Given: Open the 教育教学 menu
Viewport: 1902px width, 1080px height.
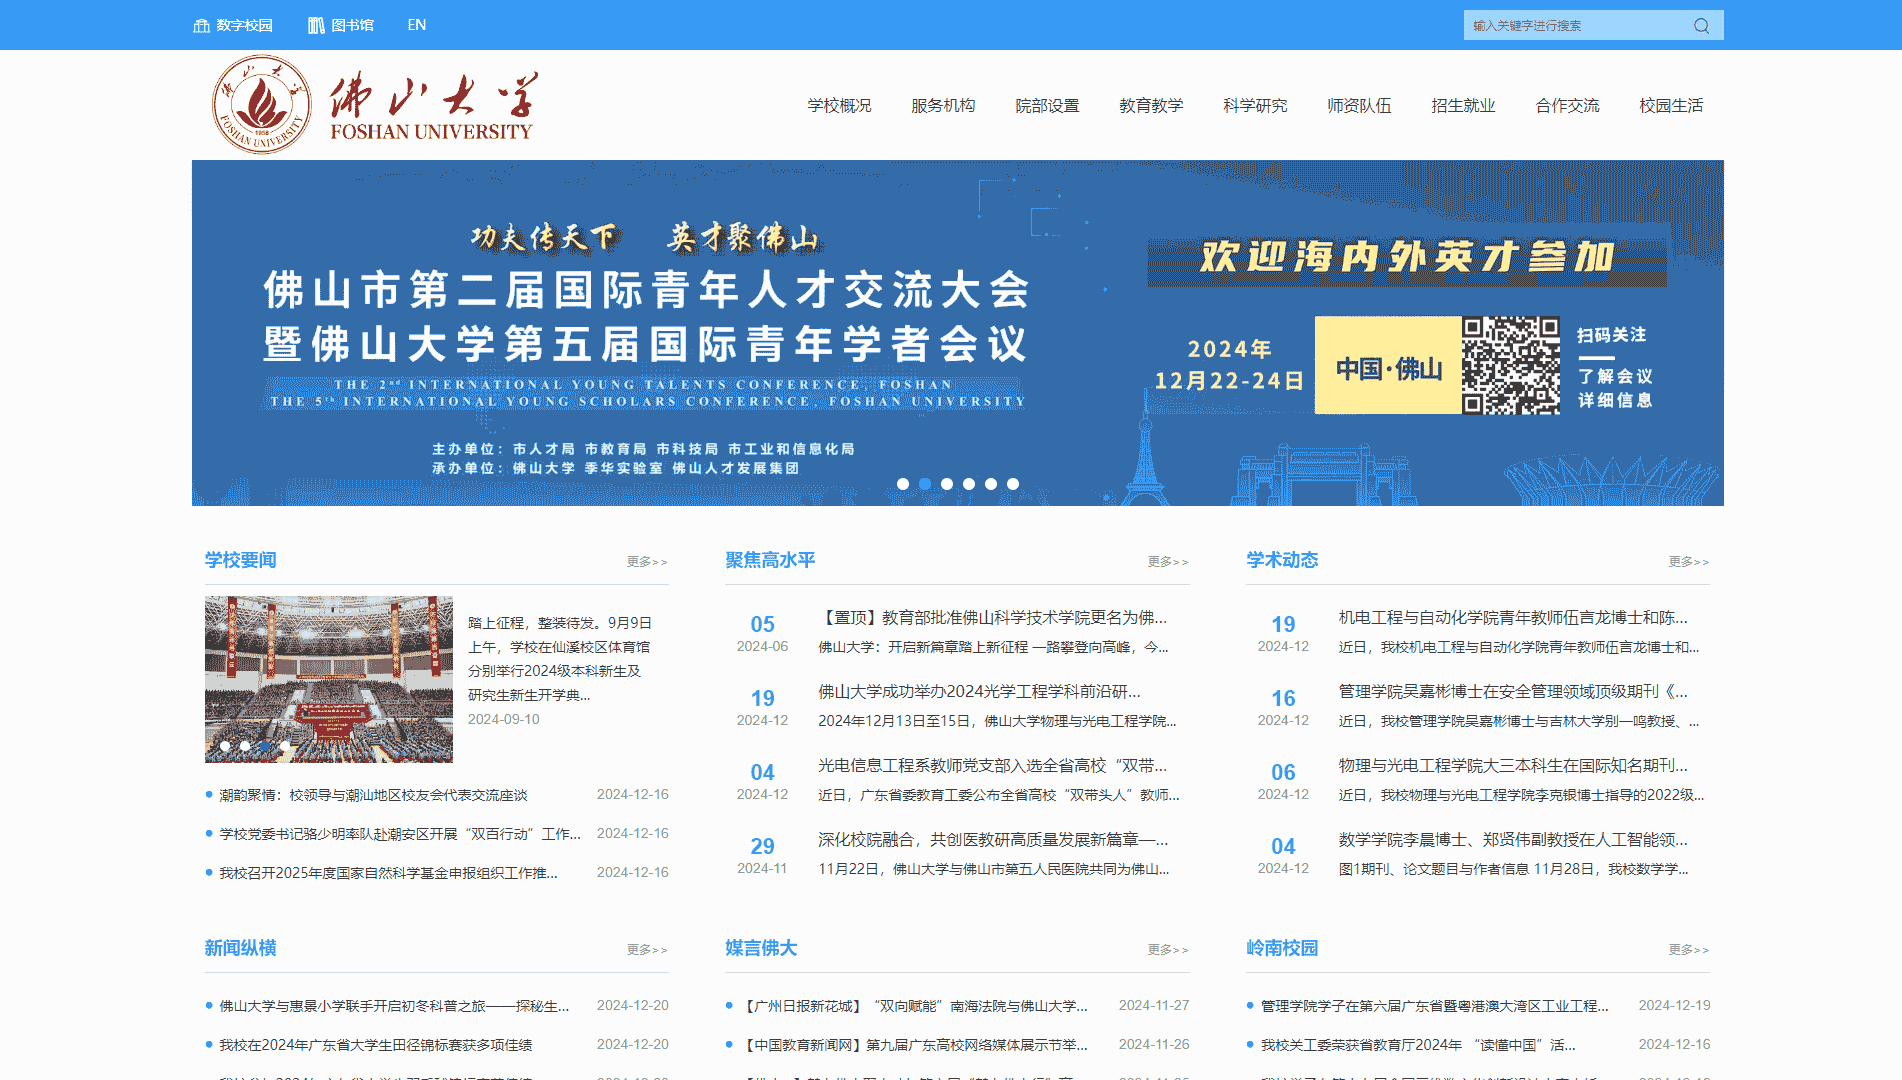Looking at the screenshot, I should [1151, 105].
